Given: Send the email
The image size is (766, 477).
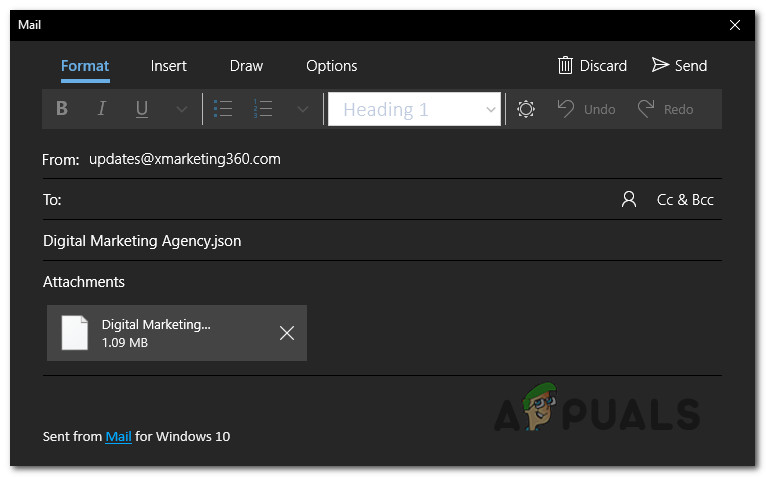Looking at the screenshot, I should tap(679, 65).
